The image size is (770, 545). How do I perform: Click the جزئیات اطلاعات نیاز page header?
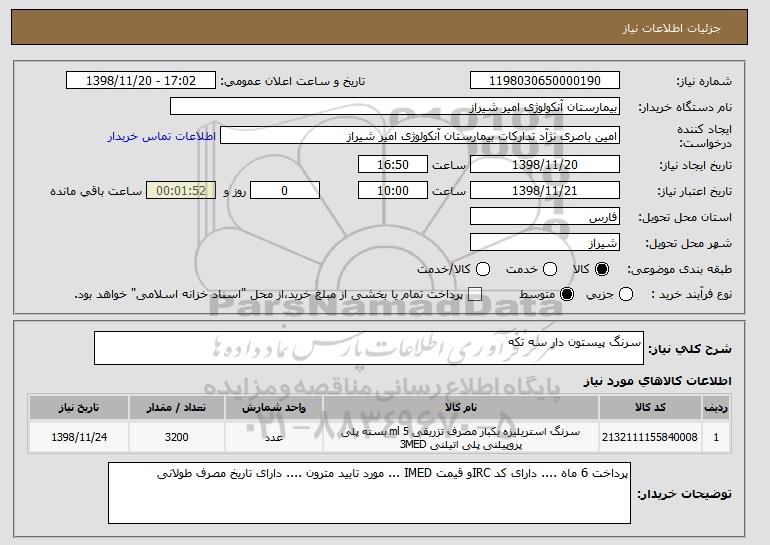pyautogui.click(x=671, y=28)
